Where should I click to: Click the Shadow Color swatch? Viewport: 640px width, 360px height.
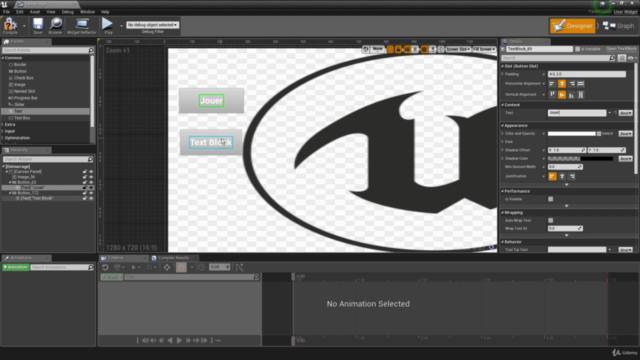click(580, 159)
